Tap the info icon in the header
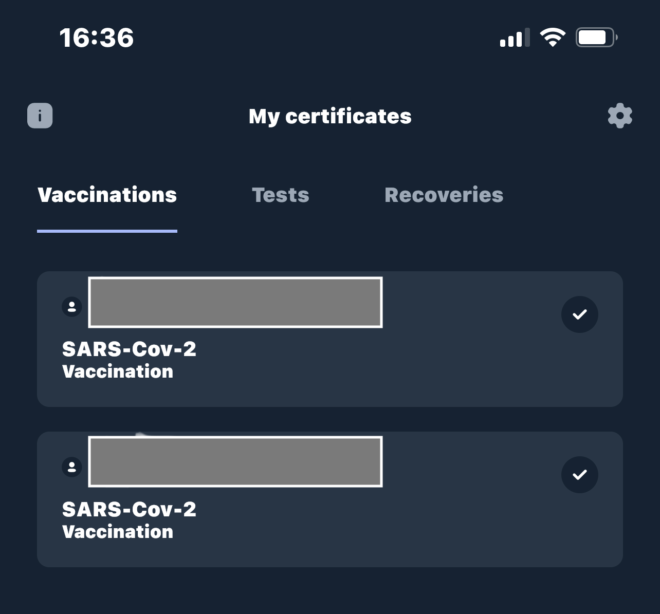 click(x=40, y=116)
